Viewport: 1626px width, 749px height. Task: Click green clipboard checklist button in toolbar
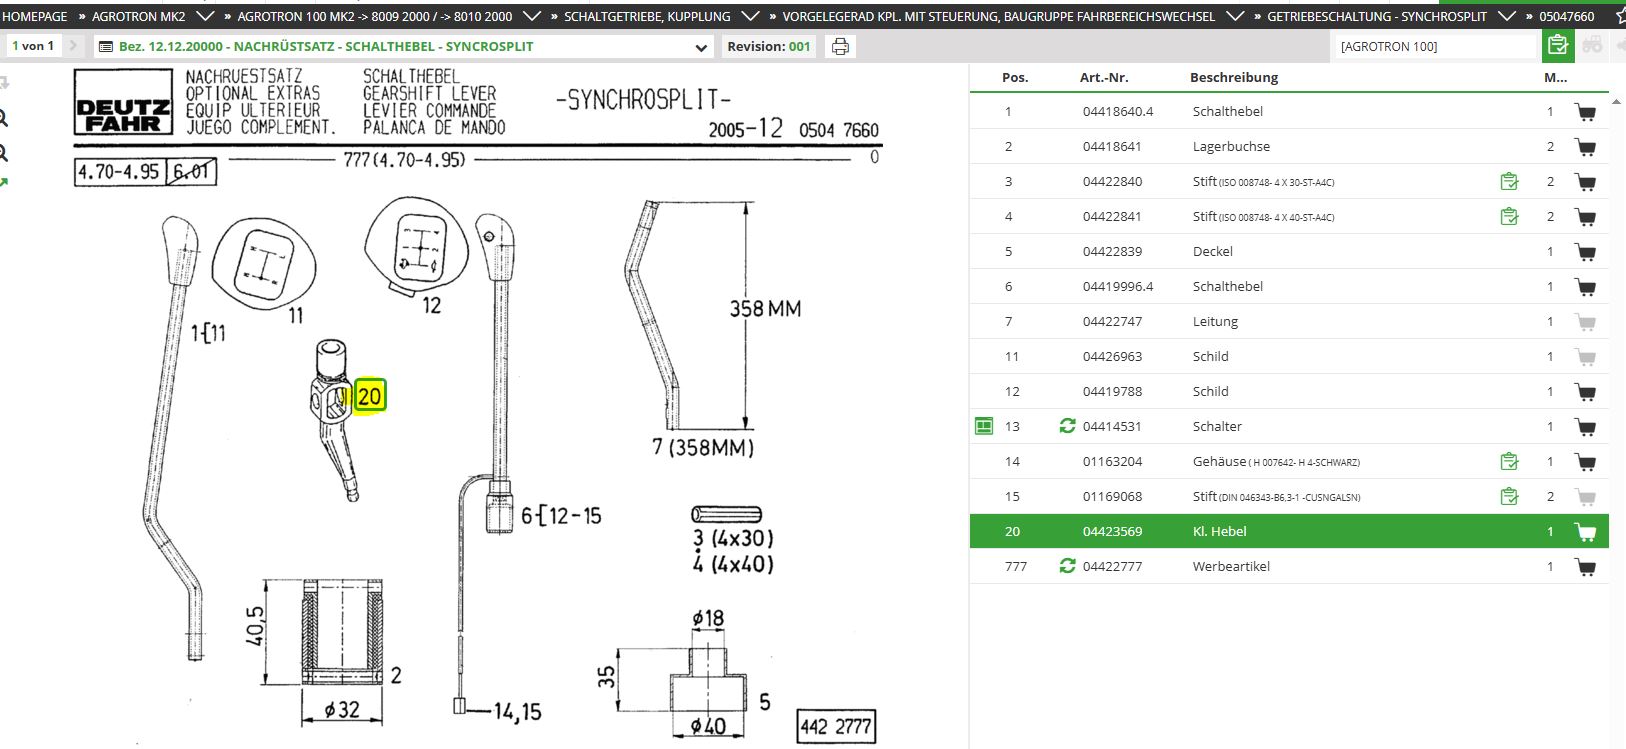pyautogui.click(x=1557, y=45)
